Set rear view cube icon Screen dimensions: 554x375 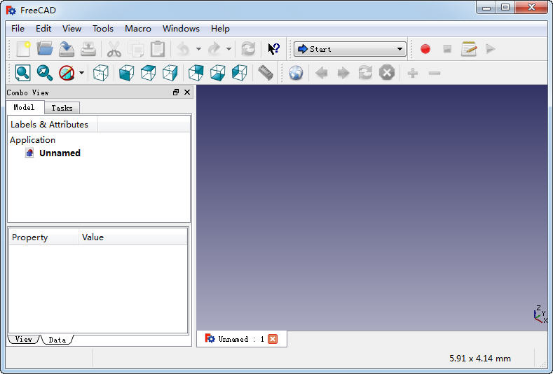196,73
